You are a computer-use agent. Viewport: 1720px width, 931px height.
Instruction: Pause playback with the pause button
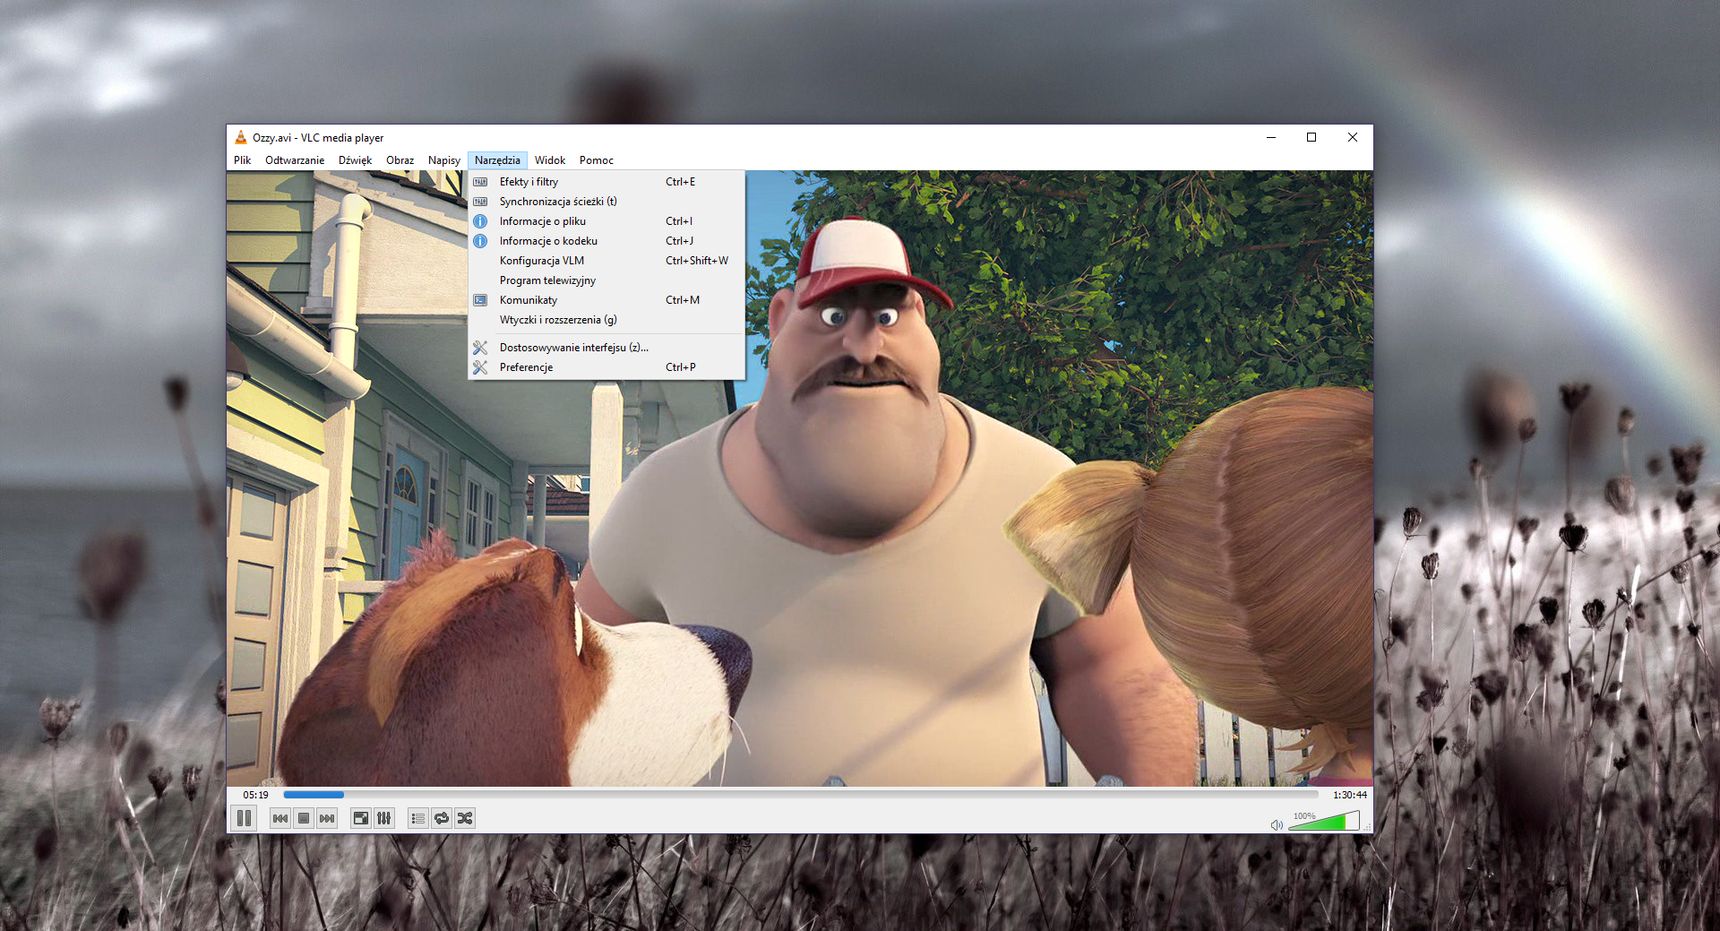click(x=244, y=818)
